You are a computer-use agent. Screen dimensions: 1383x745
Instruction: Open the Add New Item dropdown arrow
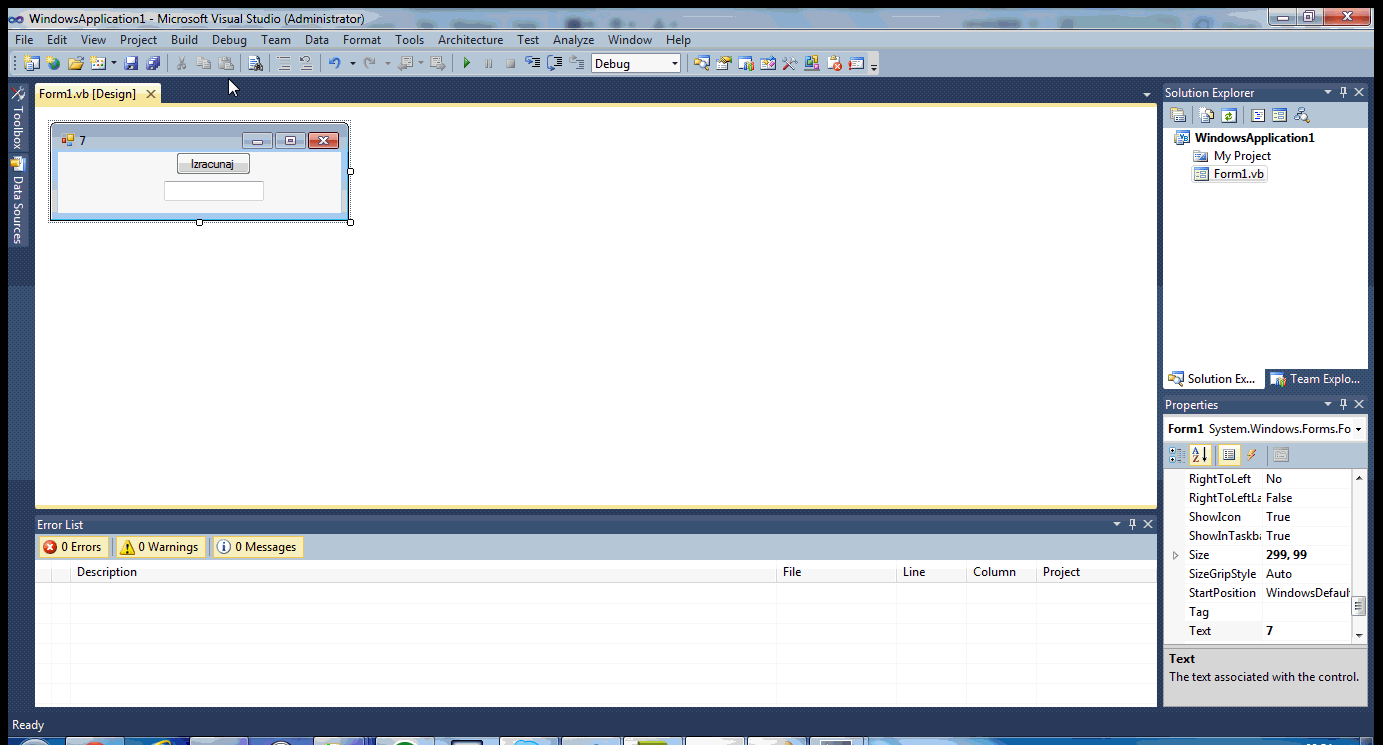114,64
